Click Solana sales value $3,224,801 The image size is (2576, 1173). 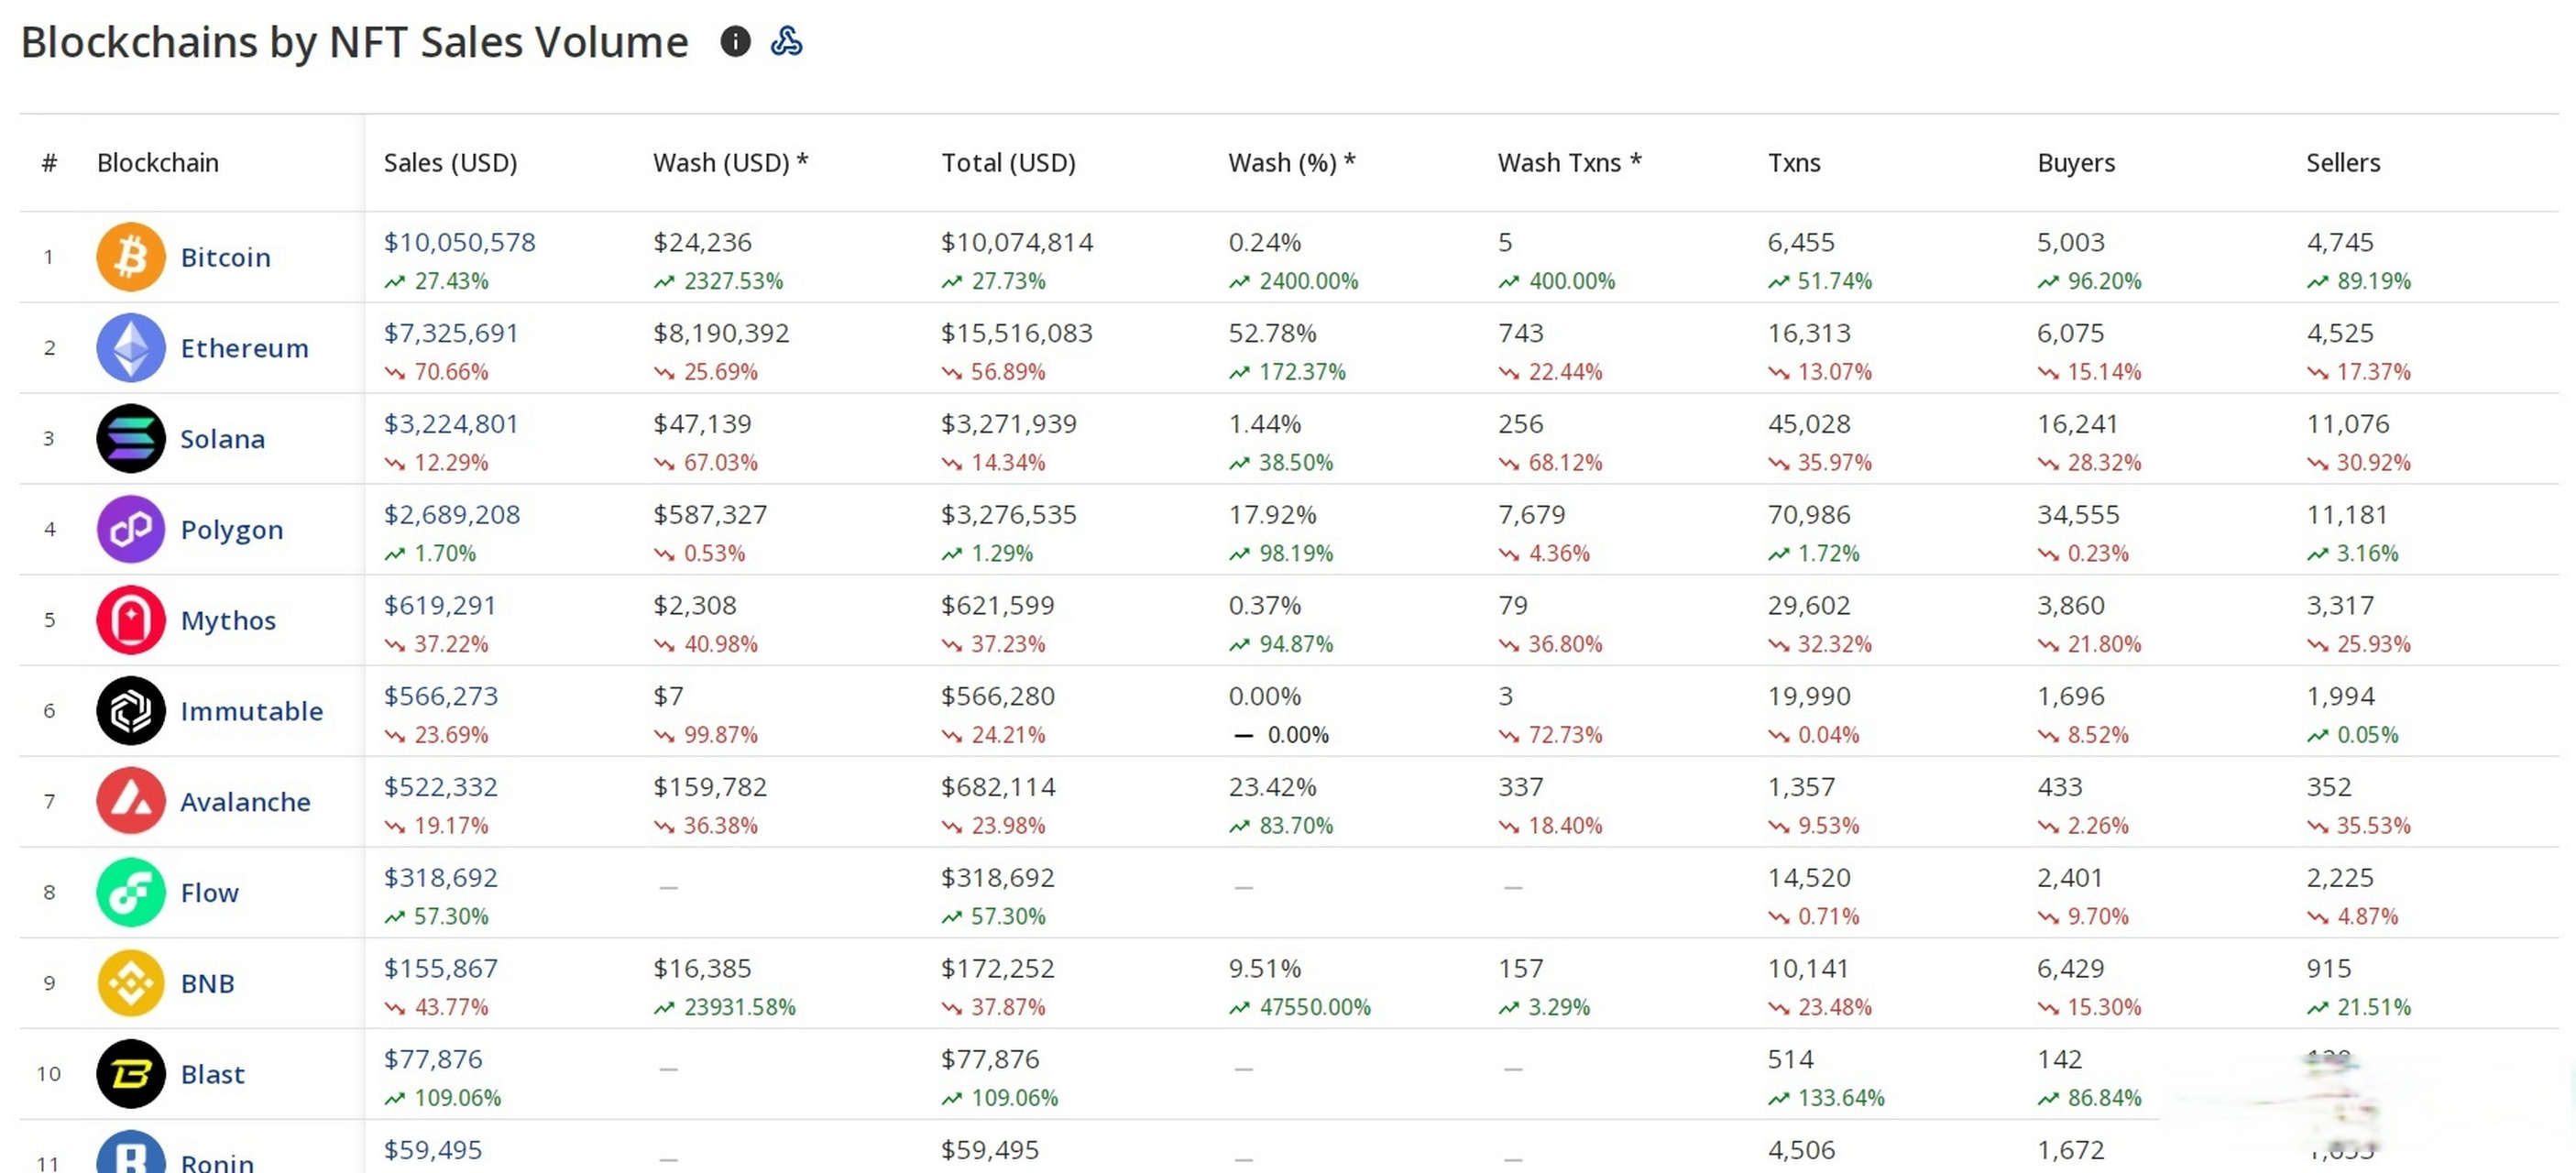click(452, 424)
